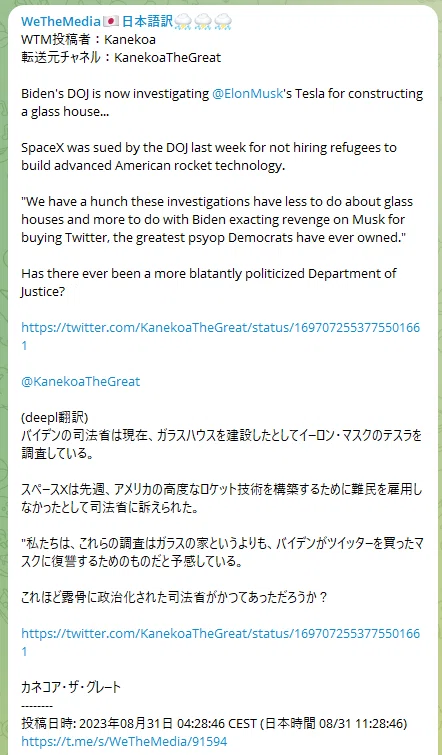The height and width of the screenshot is (755, 442).
Task: Open the WeTheMedia channel name in header
Action: pos(61,21)
